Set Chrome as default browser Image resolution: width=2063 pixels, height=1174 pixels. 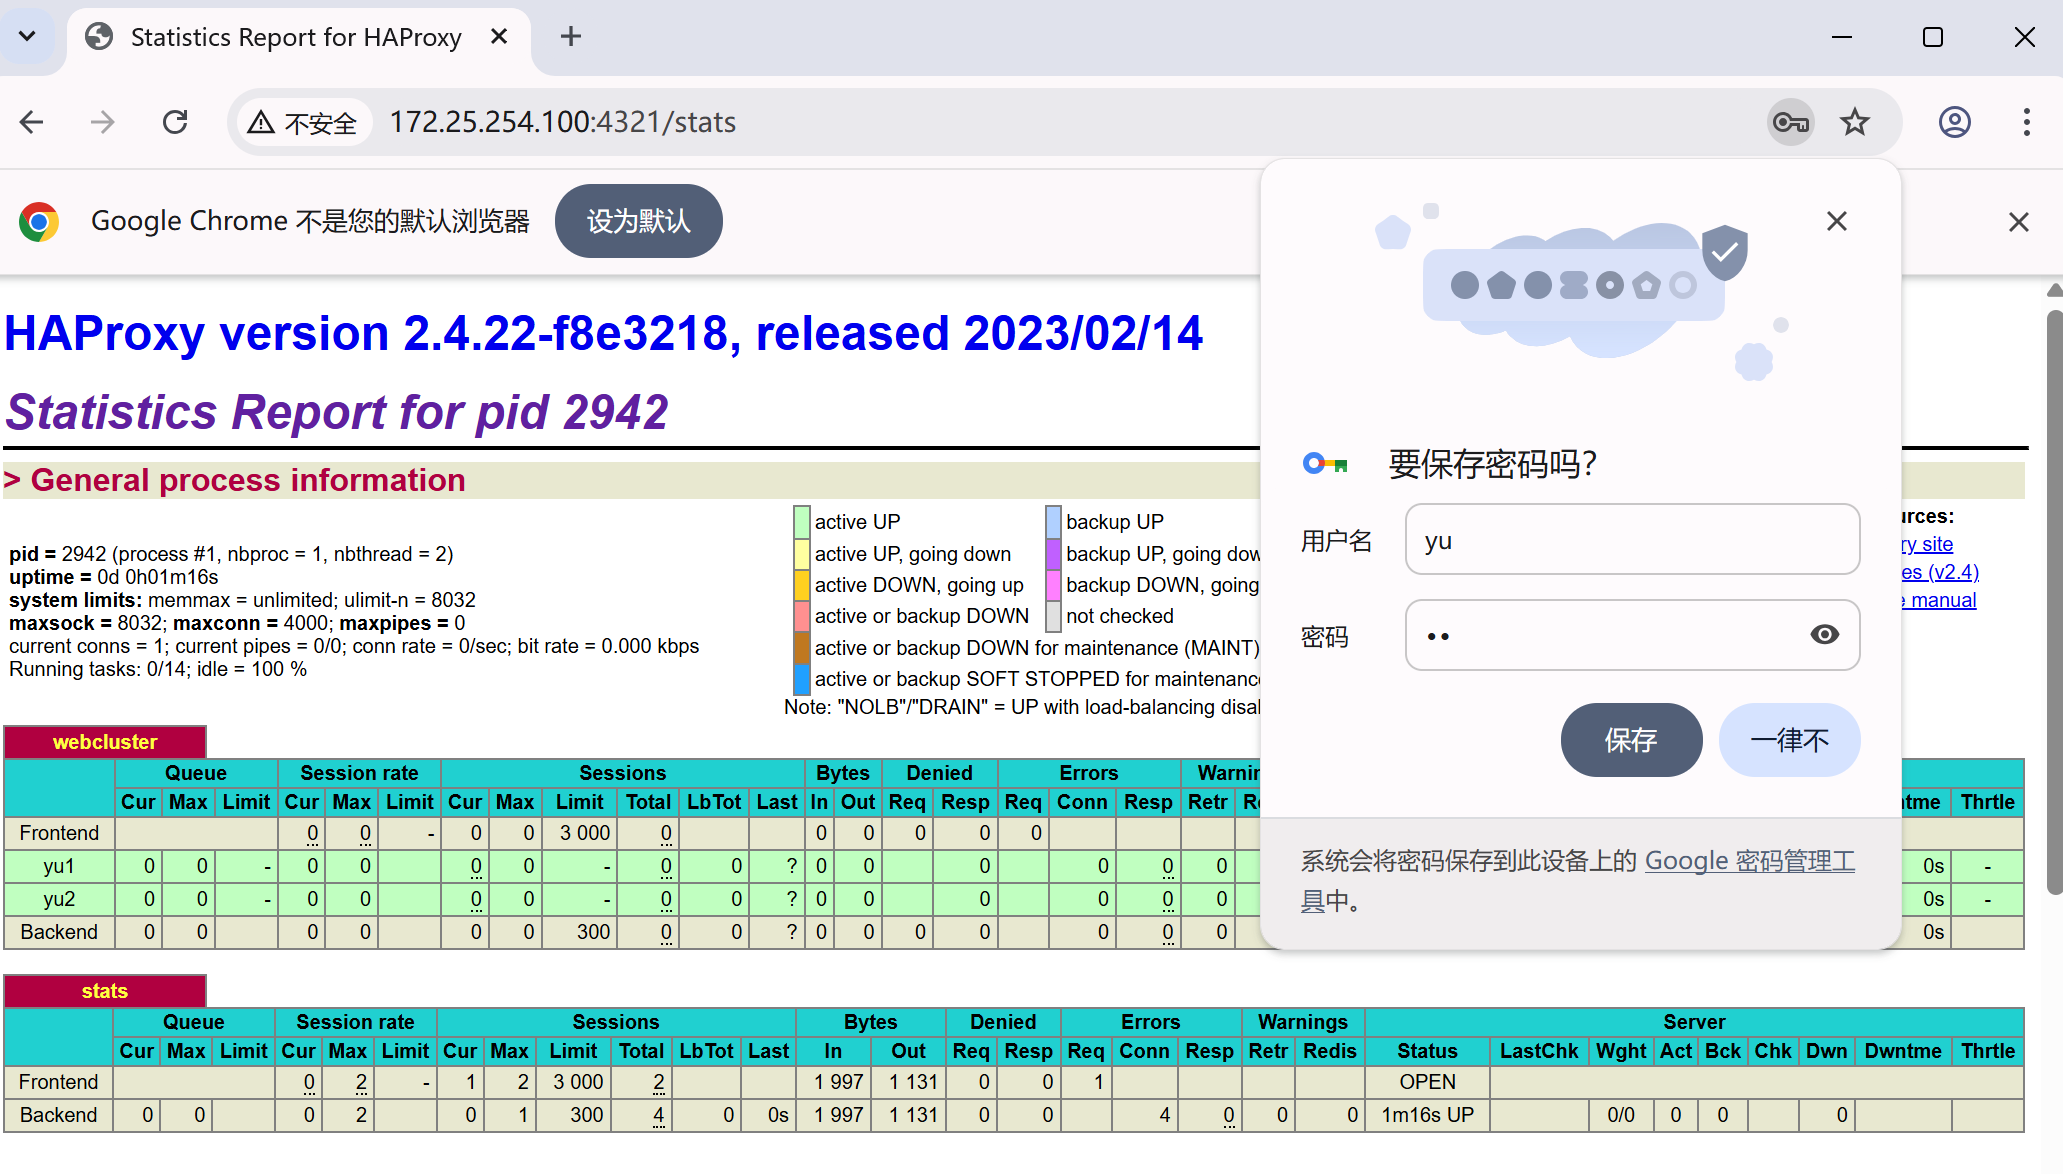(638, 221)
